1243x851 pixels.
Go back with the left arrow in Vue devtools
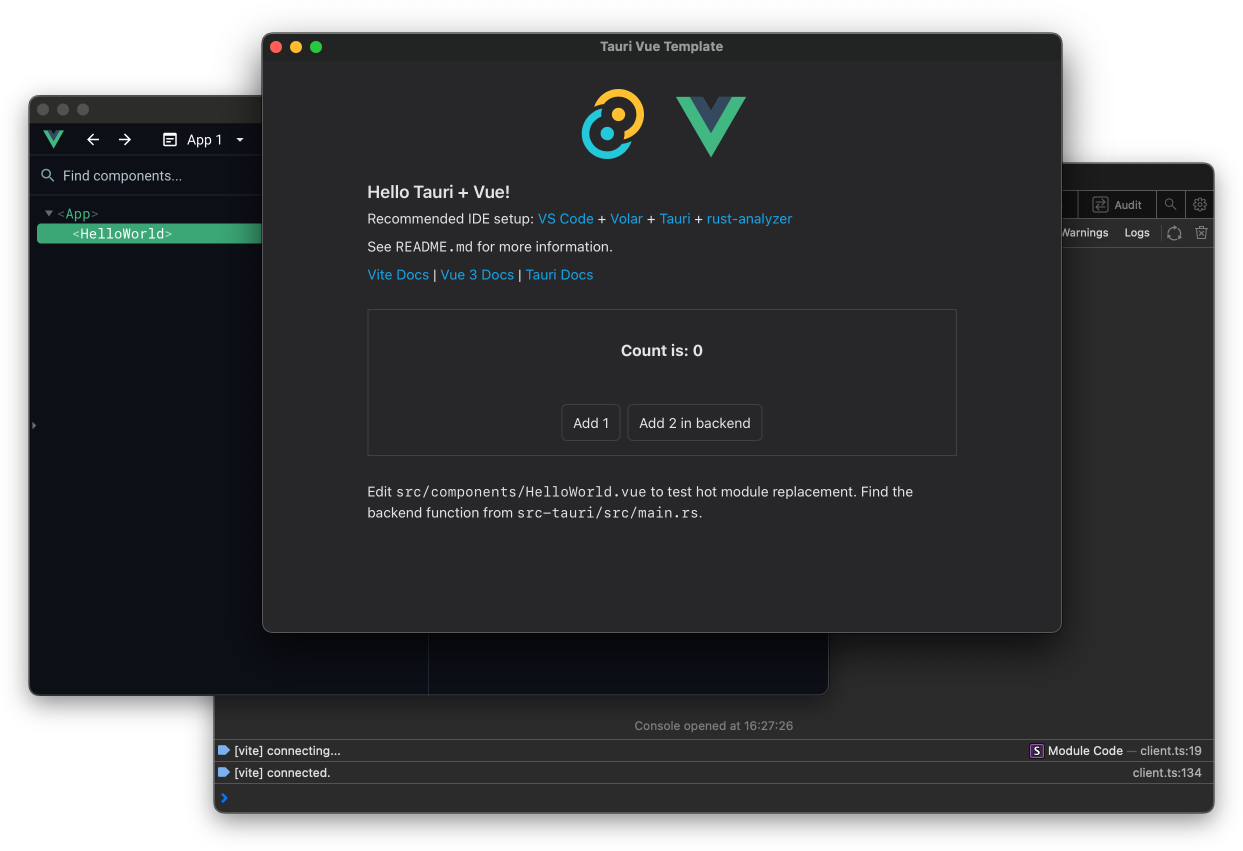[x=93, y=140]
